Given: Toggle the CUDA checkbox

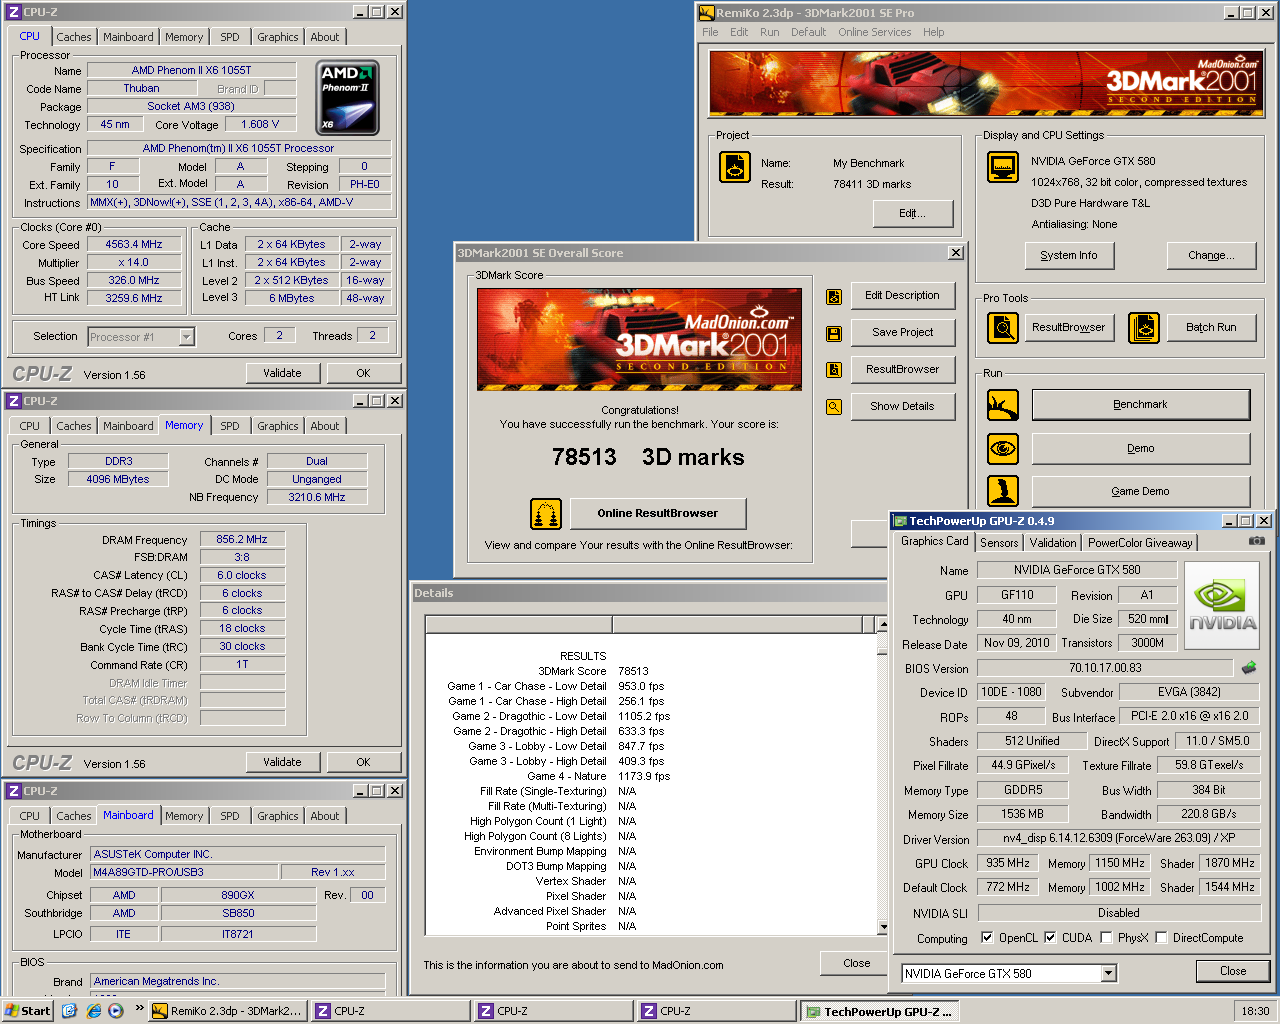Looking at the screenshot, I should tap(1050, 938).
